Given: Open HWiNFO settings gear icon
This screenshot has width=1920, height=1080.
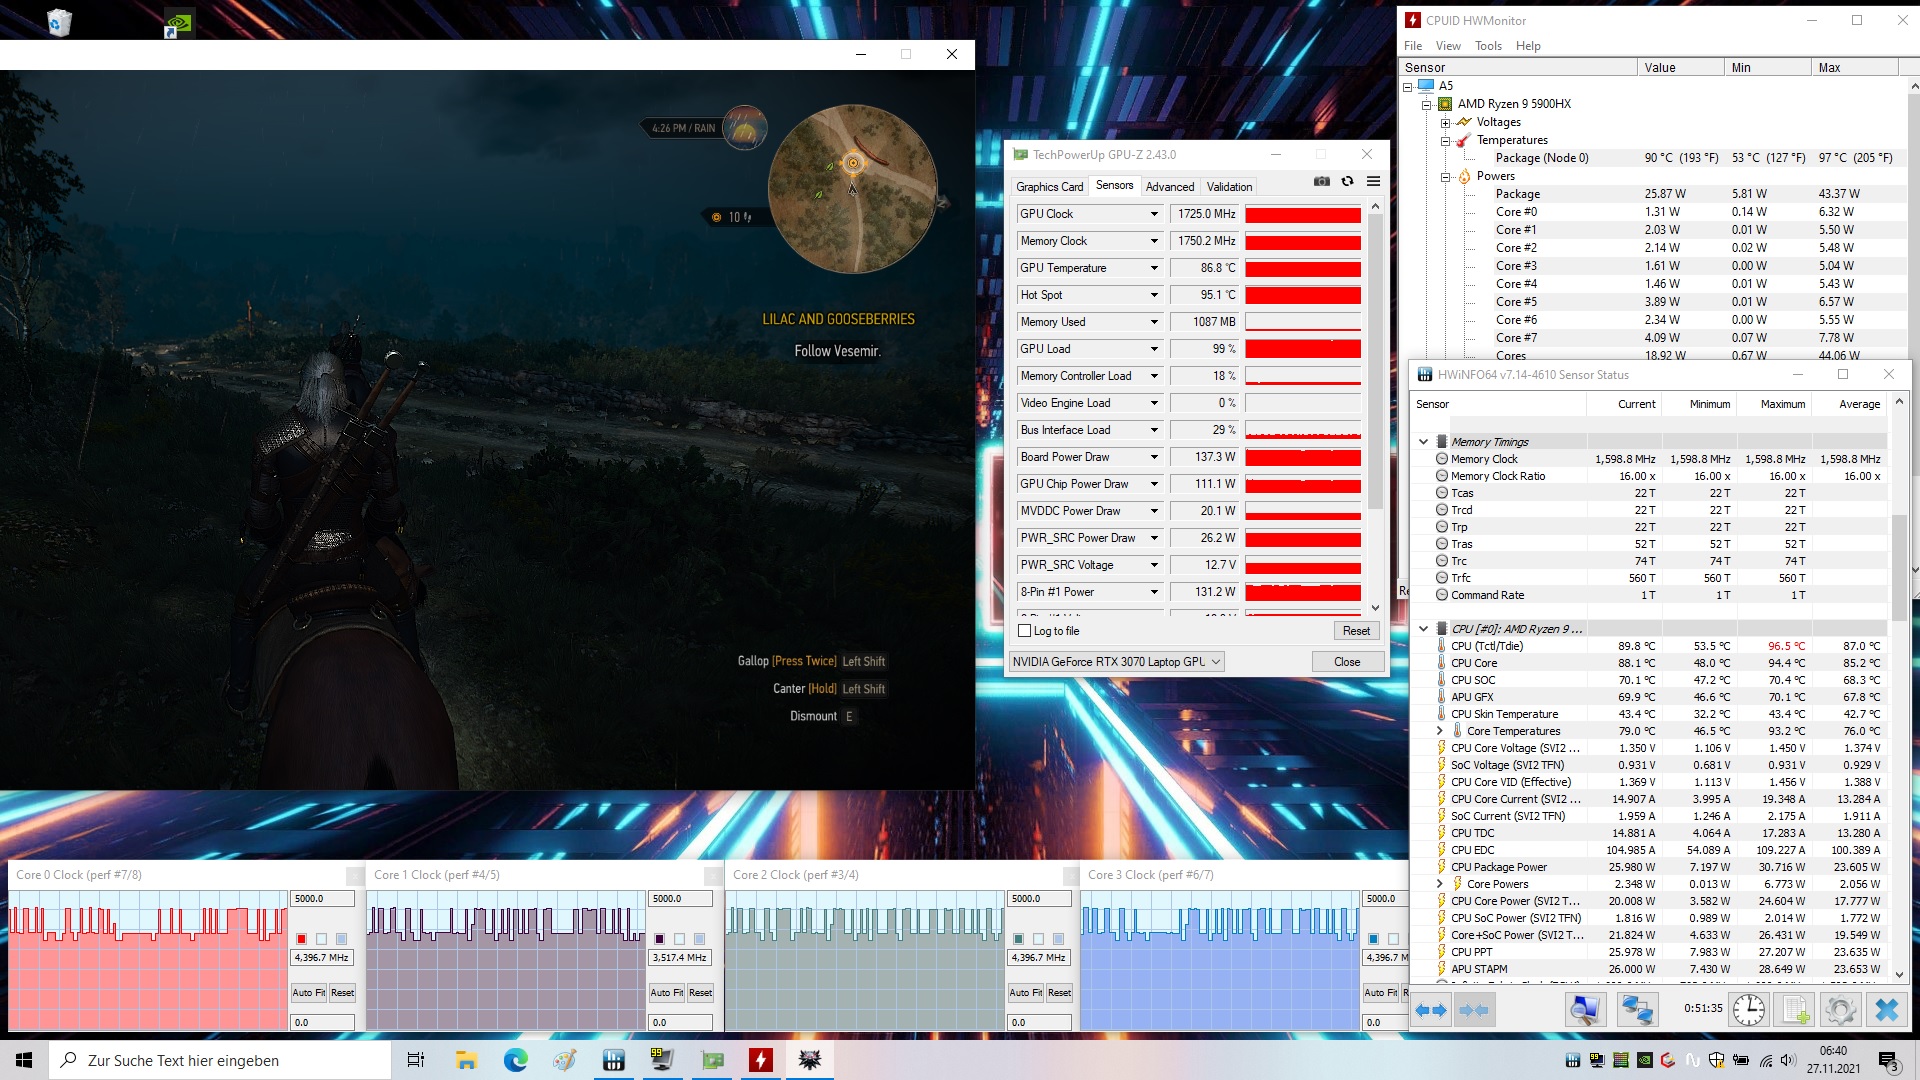Looking at the screenshot, I should [1840, 1010].
